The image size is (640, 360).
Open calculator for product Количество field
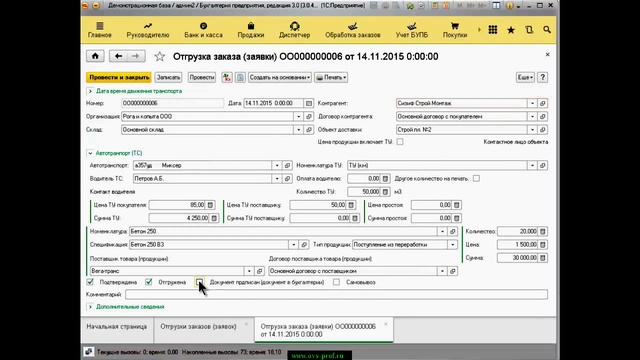(542, 231)
